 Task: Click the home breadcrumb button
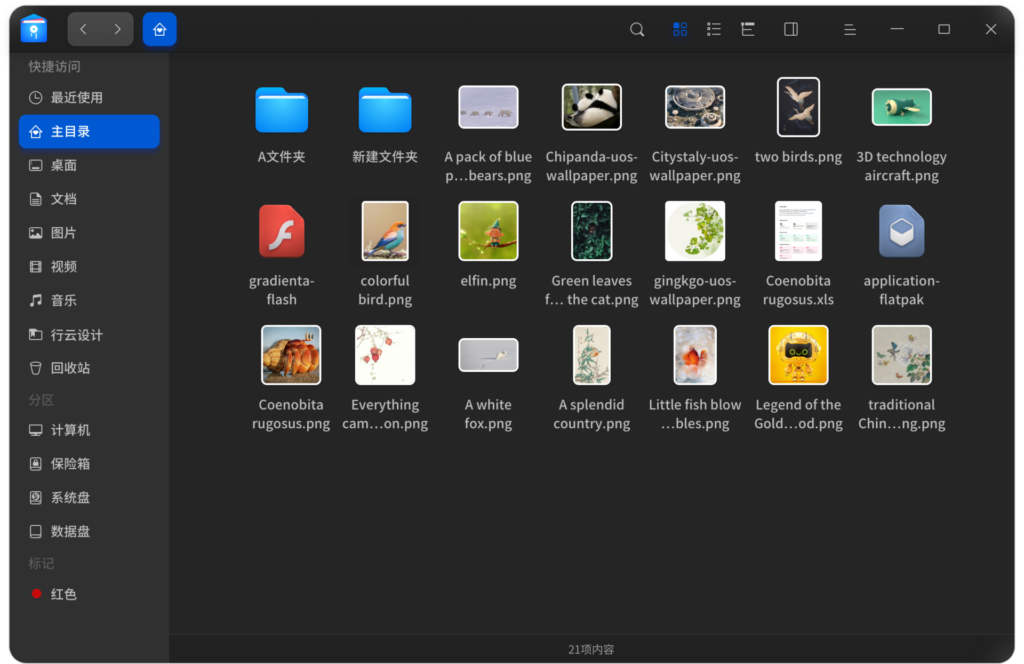click(x=160, y=30)
